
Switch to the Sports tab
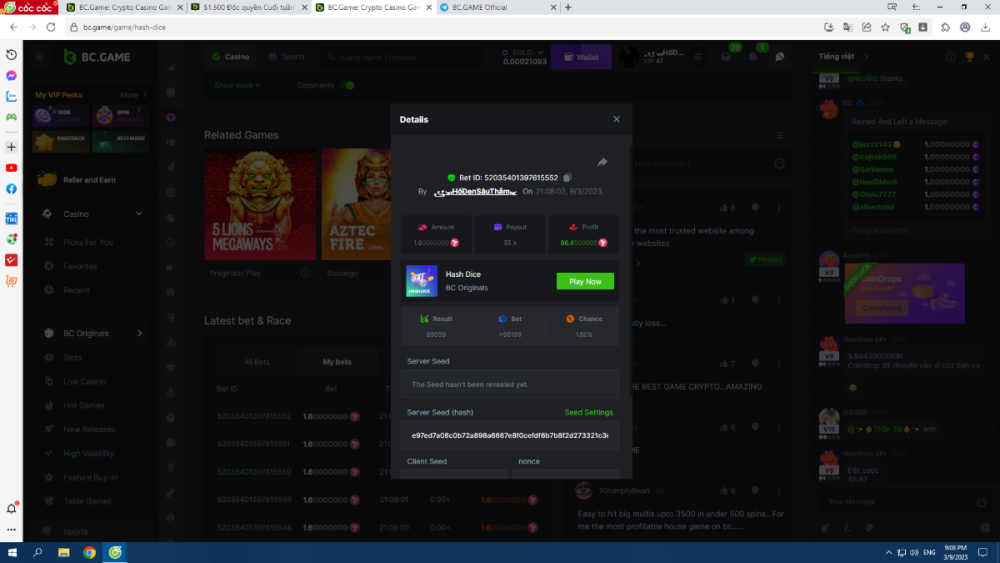tap(286, 57)
